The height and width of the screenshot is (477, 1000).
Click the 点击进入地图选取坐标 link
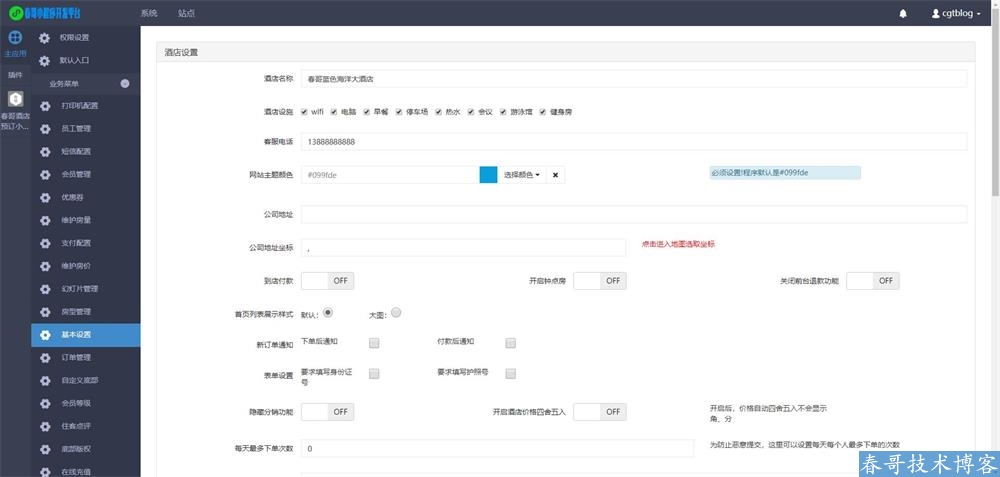678,244
